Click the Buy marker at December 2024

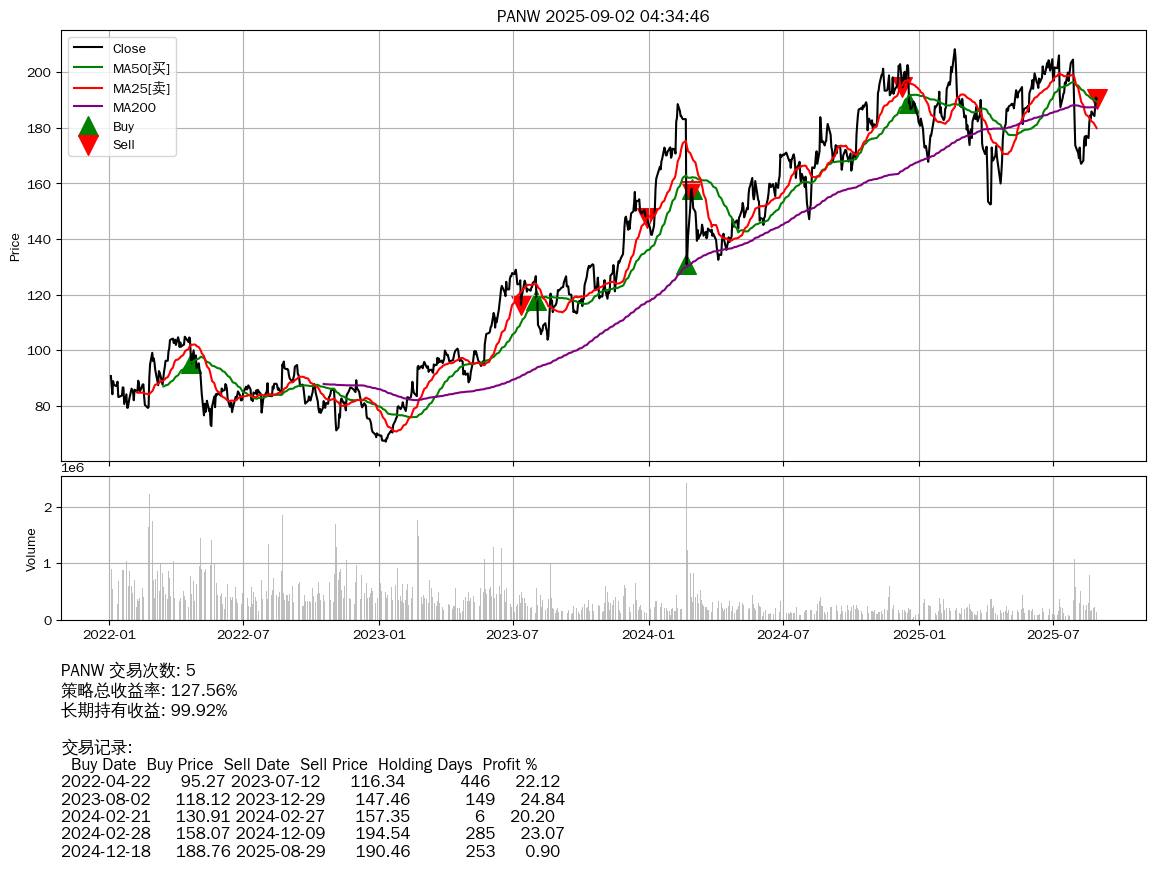(907, 104)
